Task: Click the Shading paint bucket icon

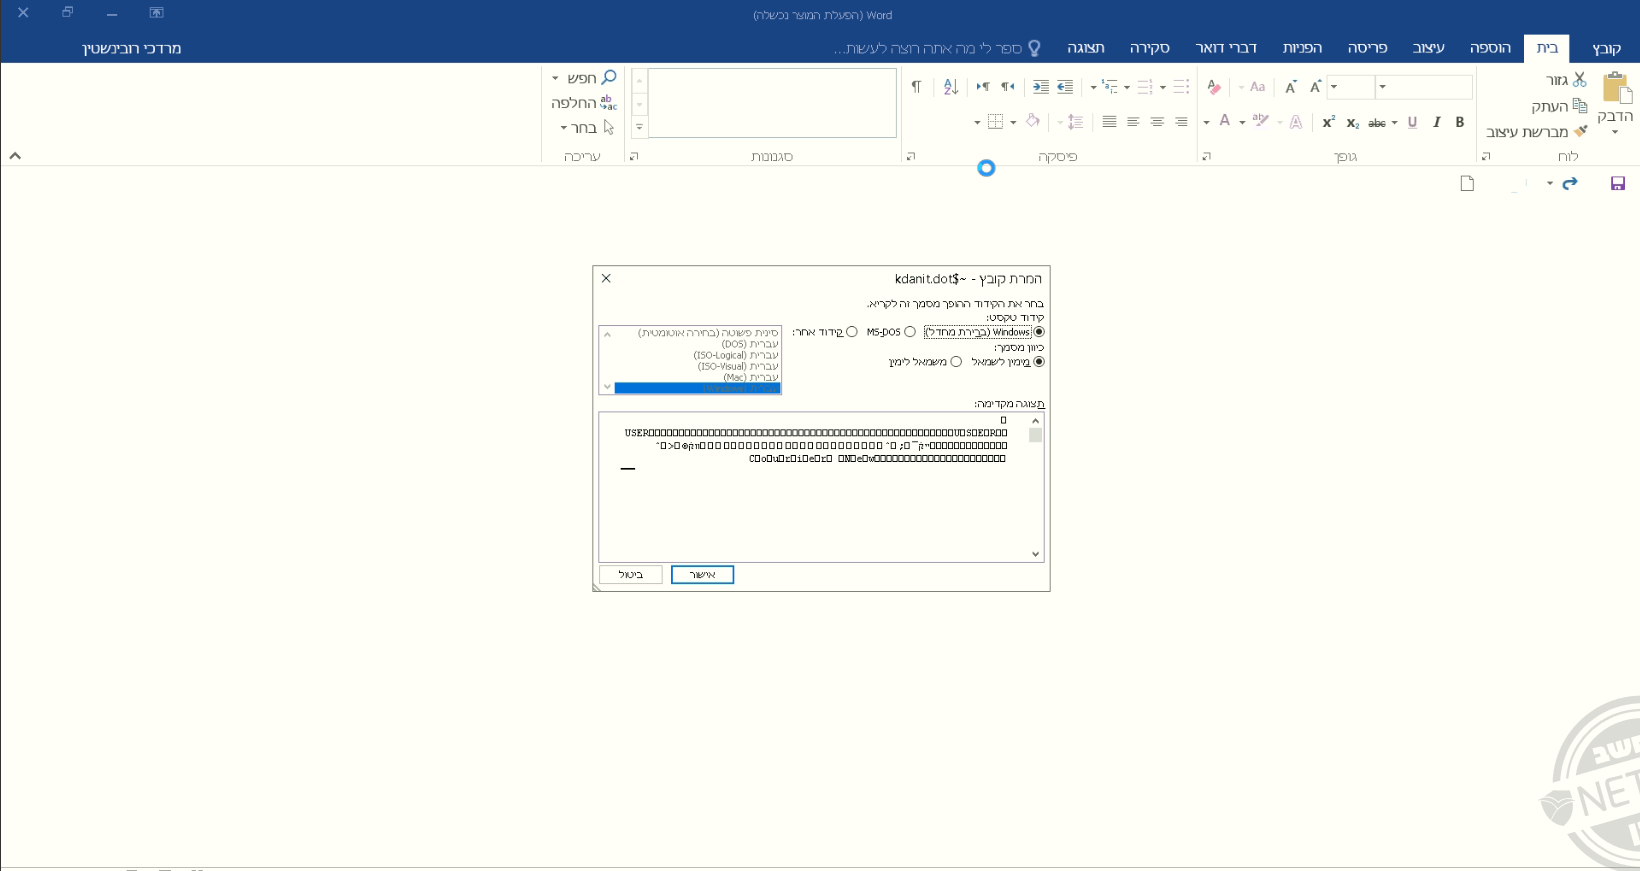Action: pyautogui.click(x=1033, y=121)
